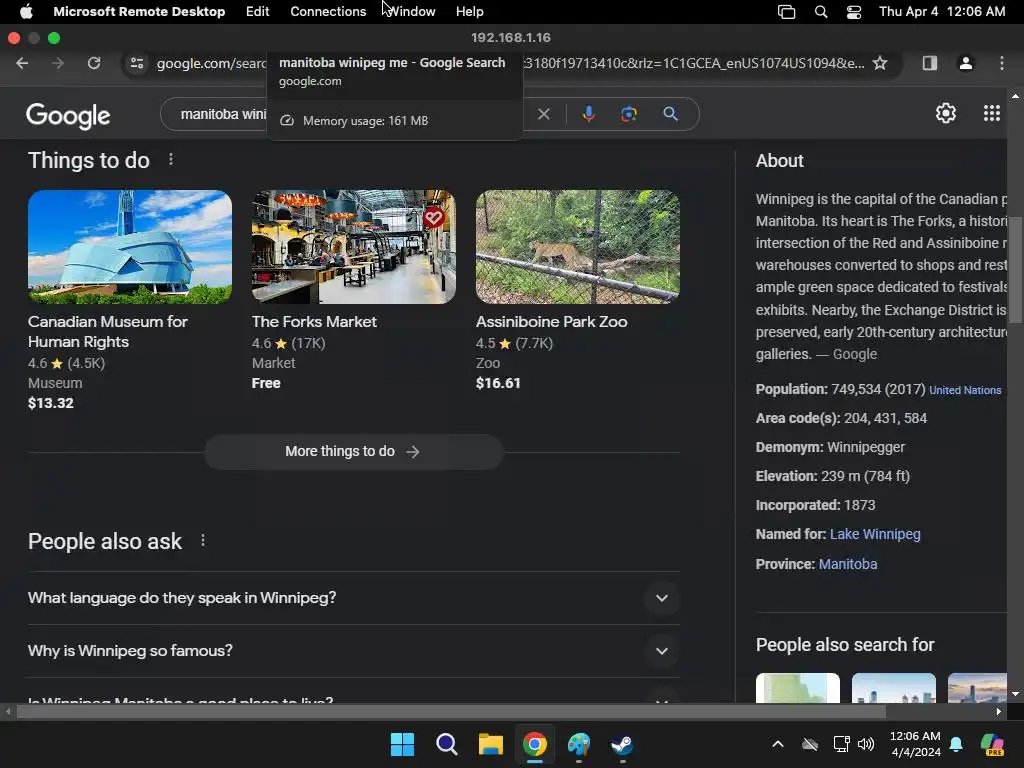Open Steam from taskbar

point(622,744)
